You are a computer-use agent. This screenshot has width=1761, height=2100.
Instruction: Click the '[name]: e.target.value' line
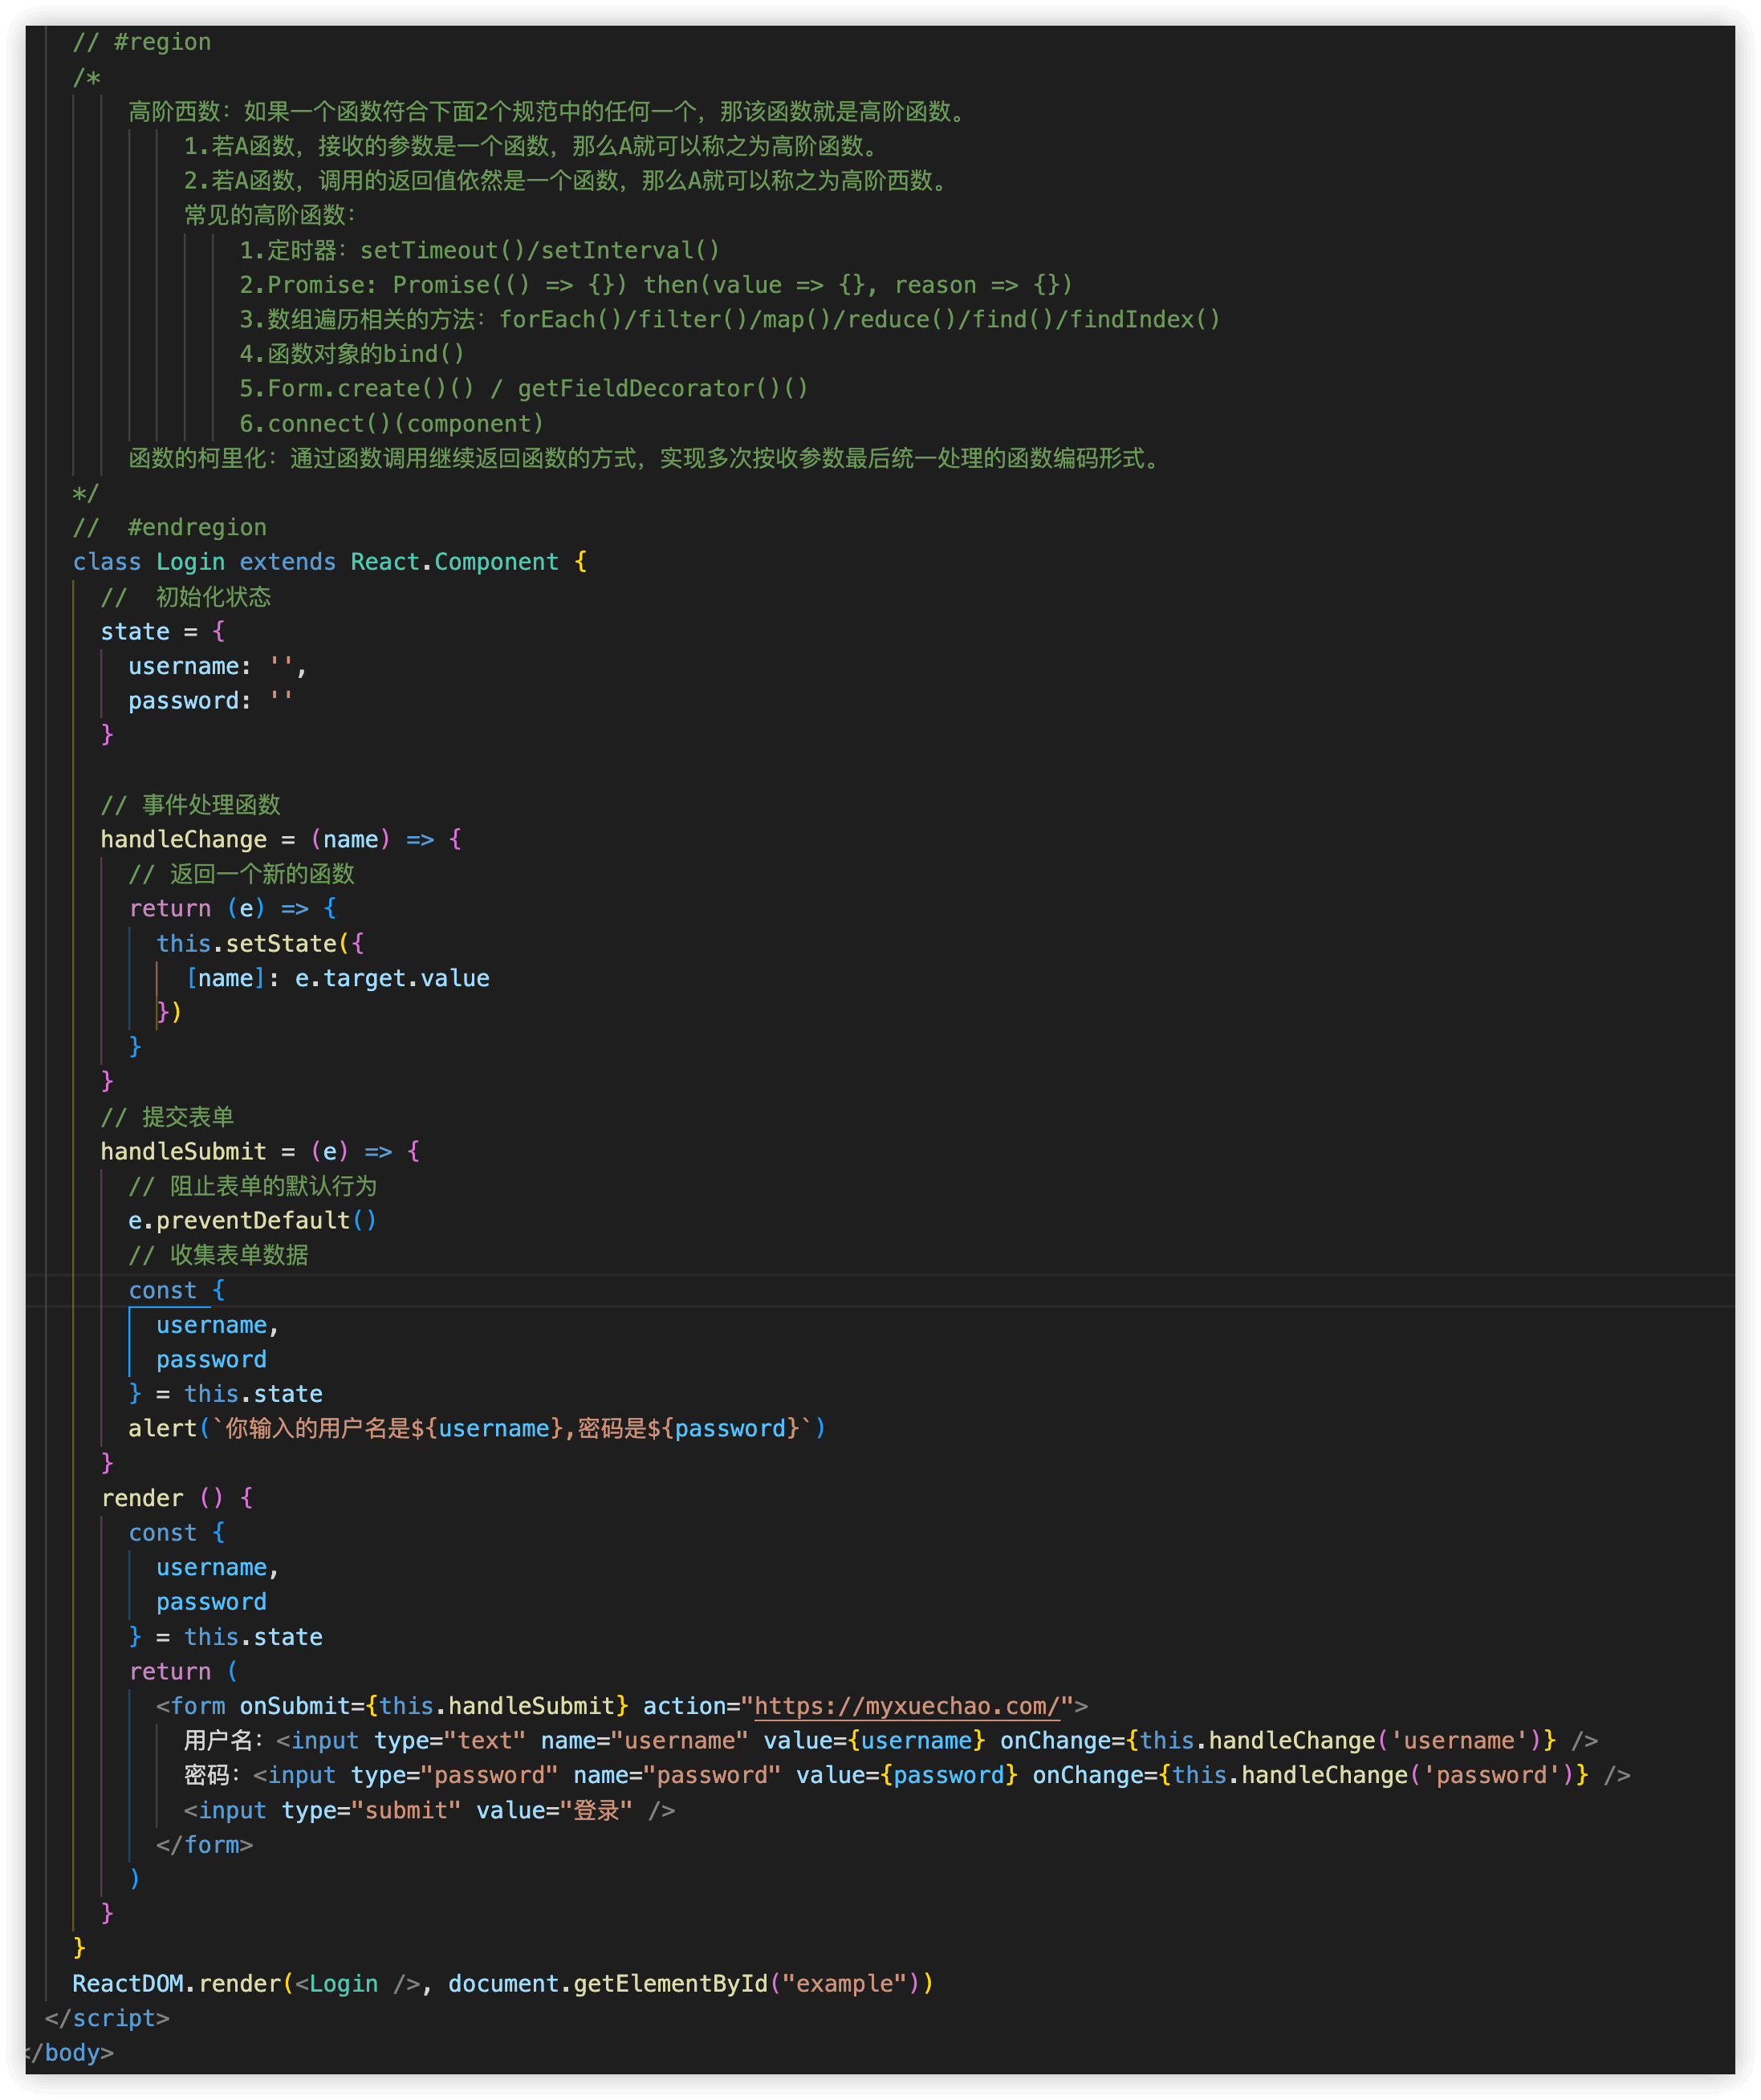tap(337, 978)
